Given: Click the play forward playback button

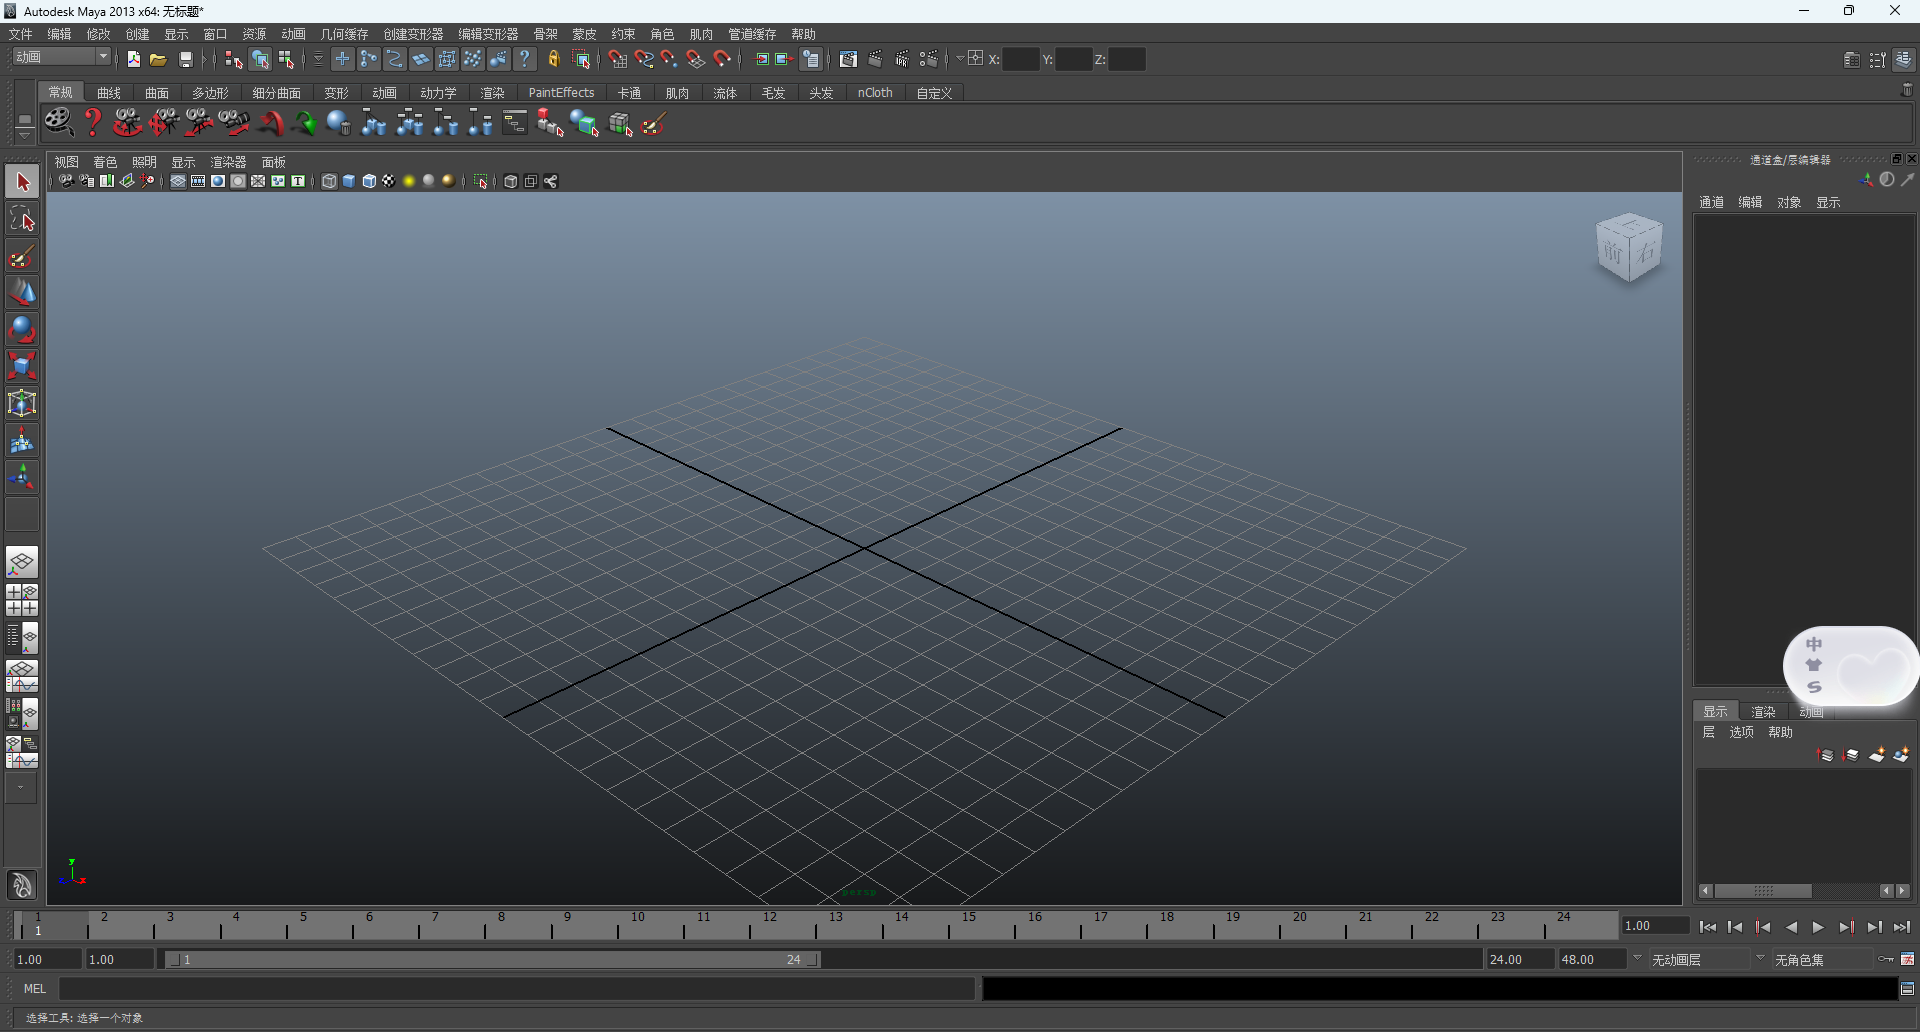Looking at the screenshot, I should click(x=1818, y=928).
